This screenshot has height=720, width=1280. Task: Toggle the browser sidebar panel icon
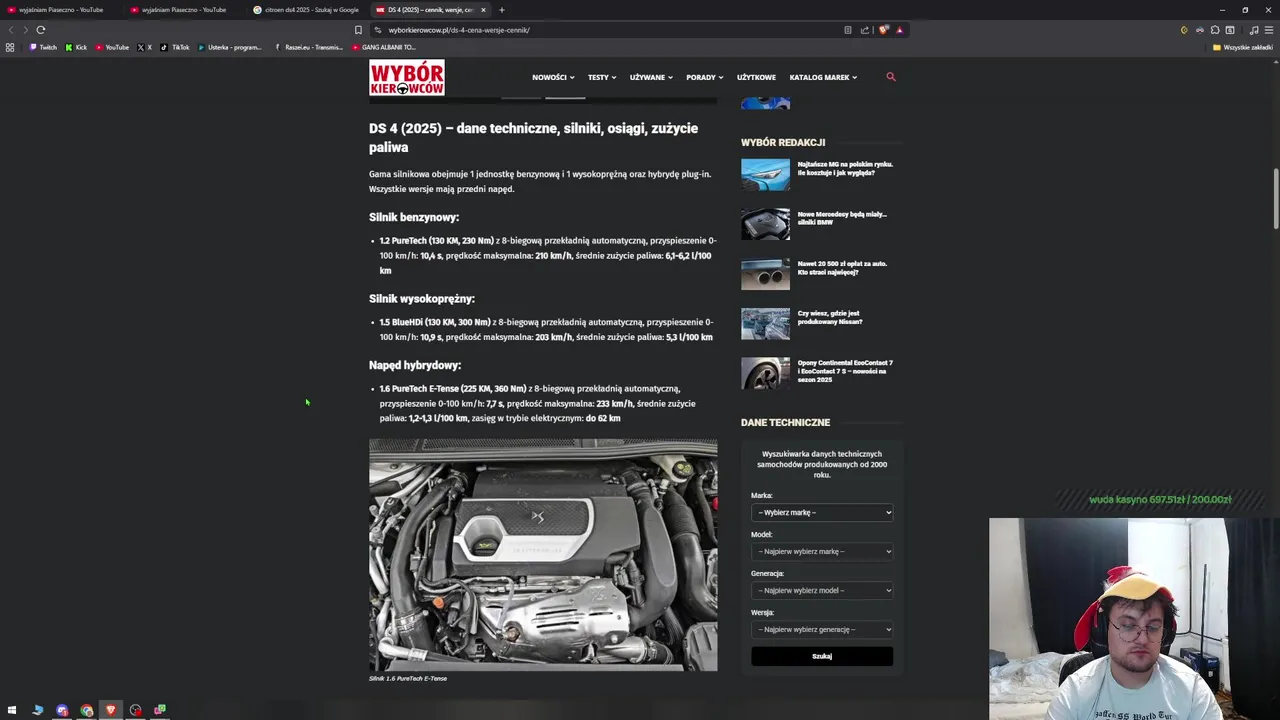(x=1230, y=30)
